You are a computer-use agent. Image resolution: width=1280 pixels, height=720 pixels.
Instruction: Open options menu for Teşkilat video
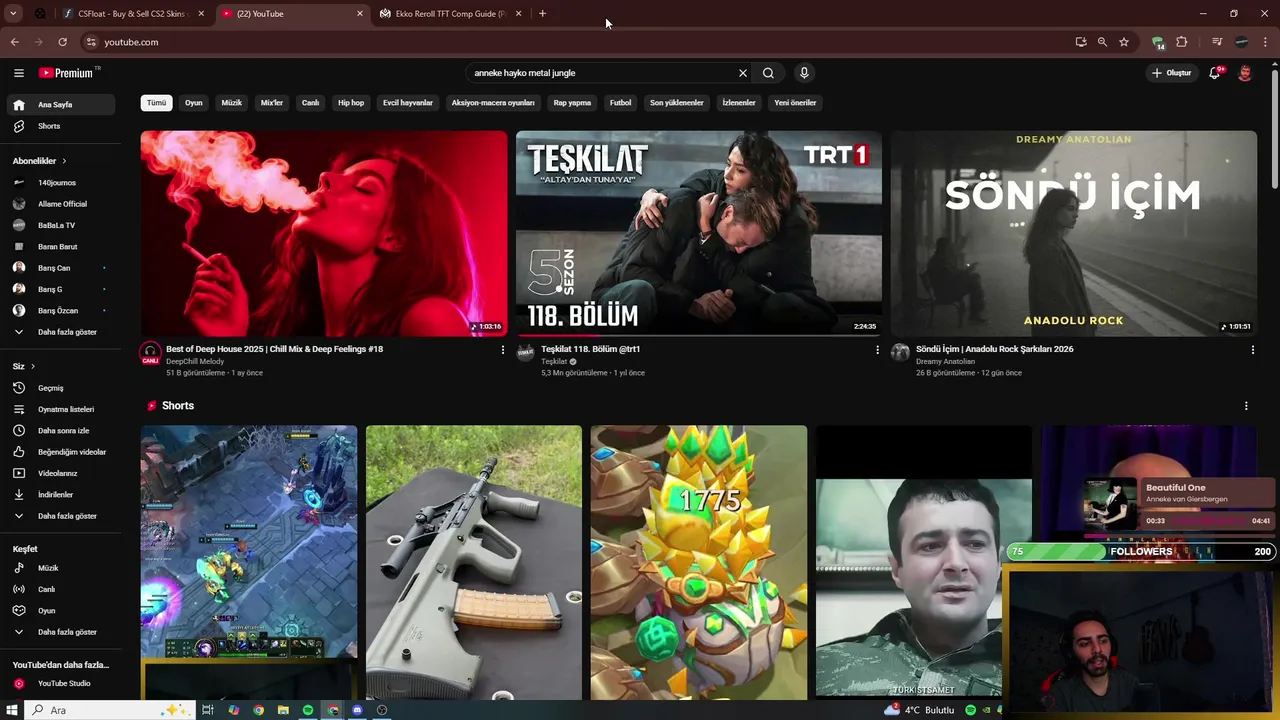(878, 350)
